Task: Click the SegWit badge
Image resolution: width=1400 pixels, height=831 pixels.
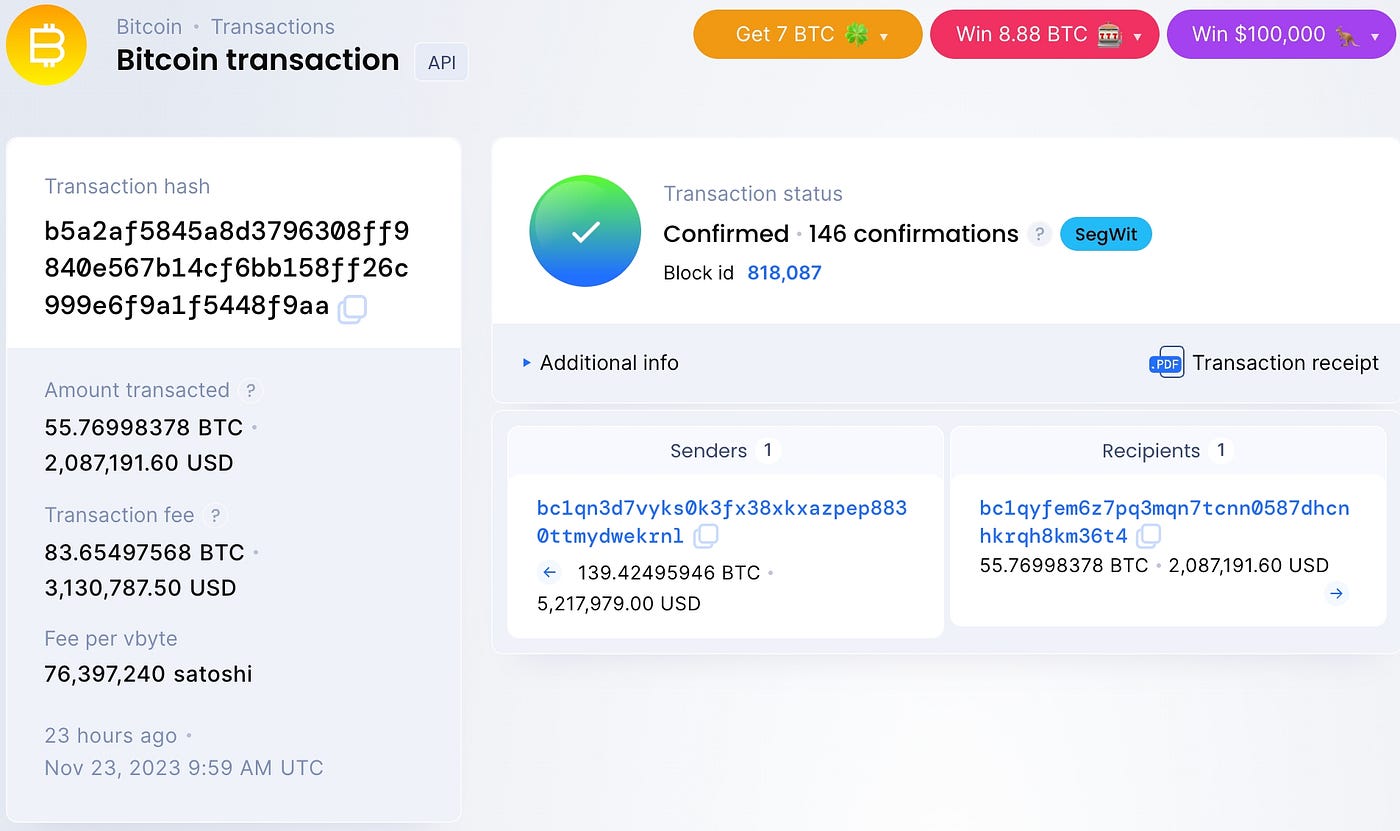Action: [x=1106, y=234]
